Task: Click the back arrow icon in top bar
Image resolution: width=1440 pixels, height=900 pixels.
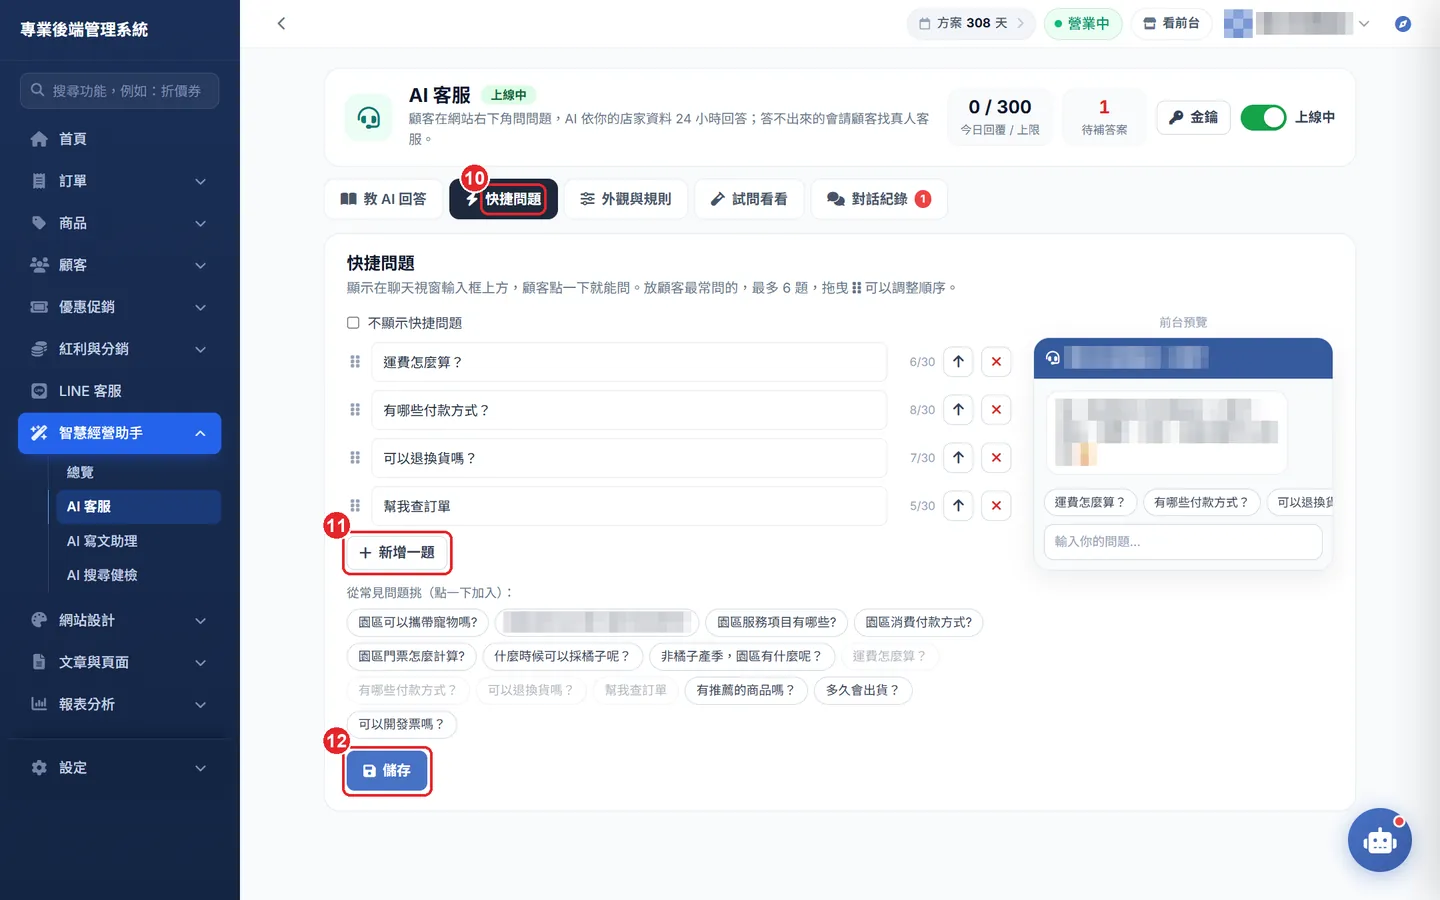Action: [281, 23]
